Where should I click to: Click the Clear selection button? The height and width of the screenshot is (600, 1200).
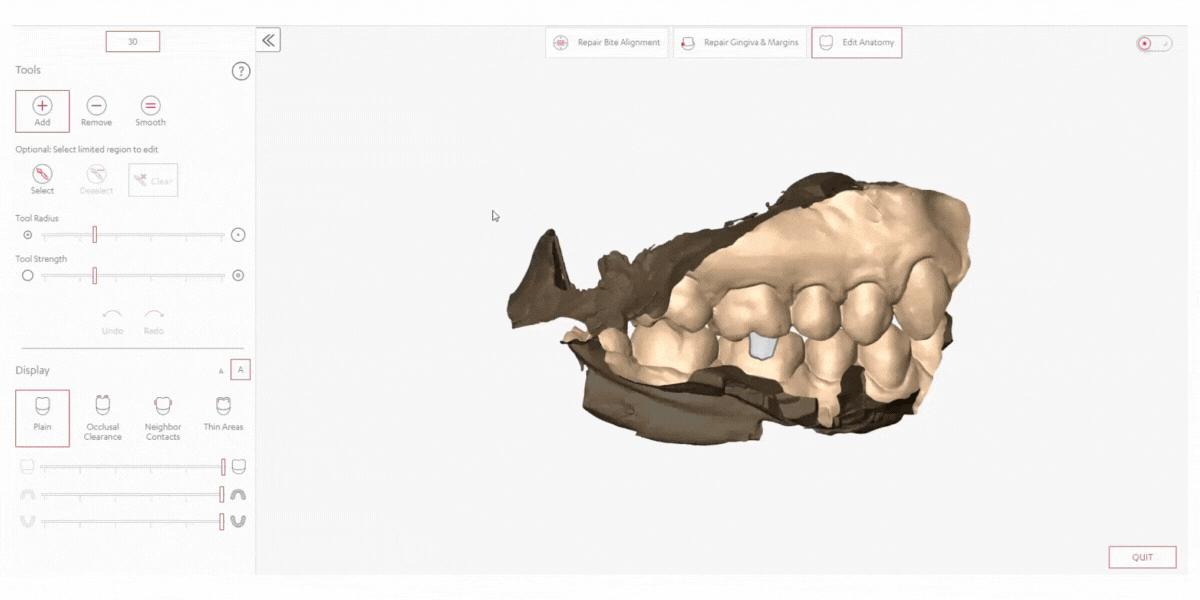[x=153, y=180]
